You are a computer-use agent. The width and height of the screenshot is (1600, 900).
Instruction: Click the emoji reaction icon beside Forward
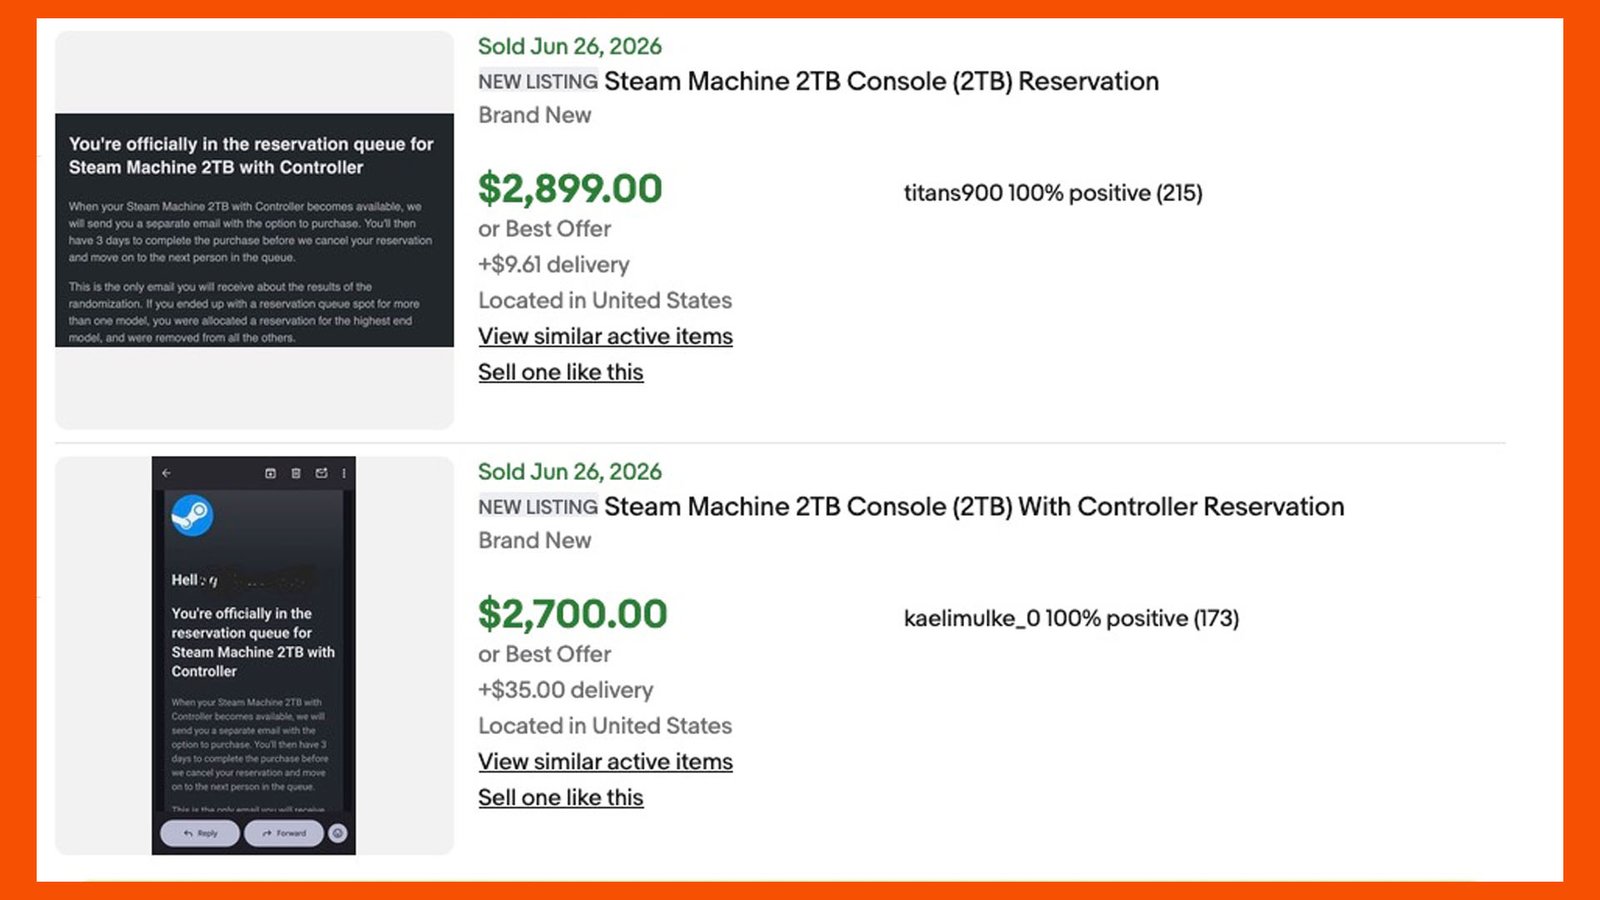click(338, 833)
